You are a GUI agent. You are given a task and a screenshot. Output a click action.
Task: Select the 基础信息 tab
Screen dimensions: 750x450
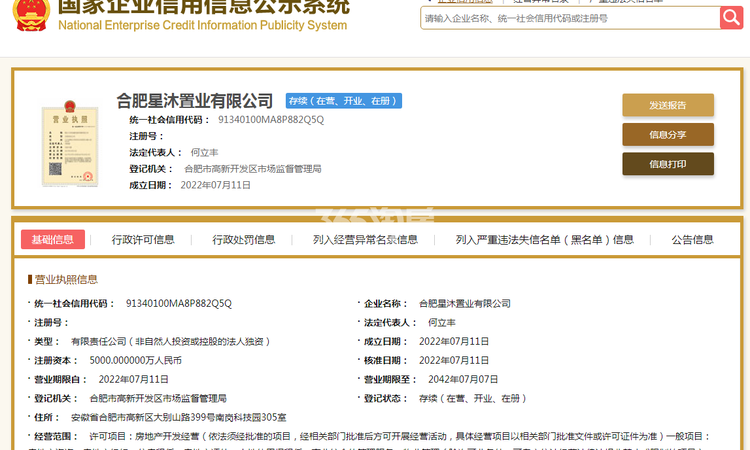53,240
